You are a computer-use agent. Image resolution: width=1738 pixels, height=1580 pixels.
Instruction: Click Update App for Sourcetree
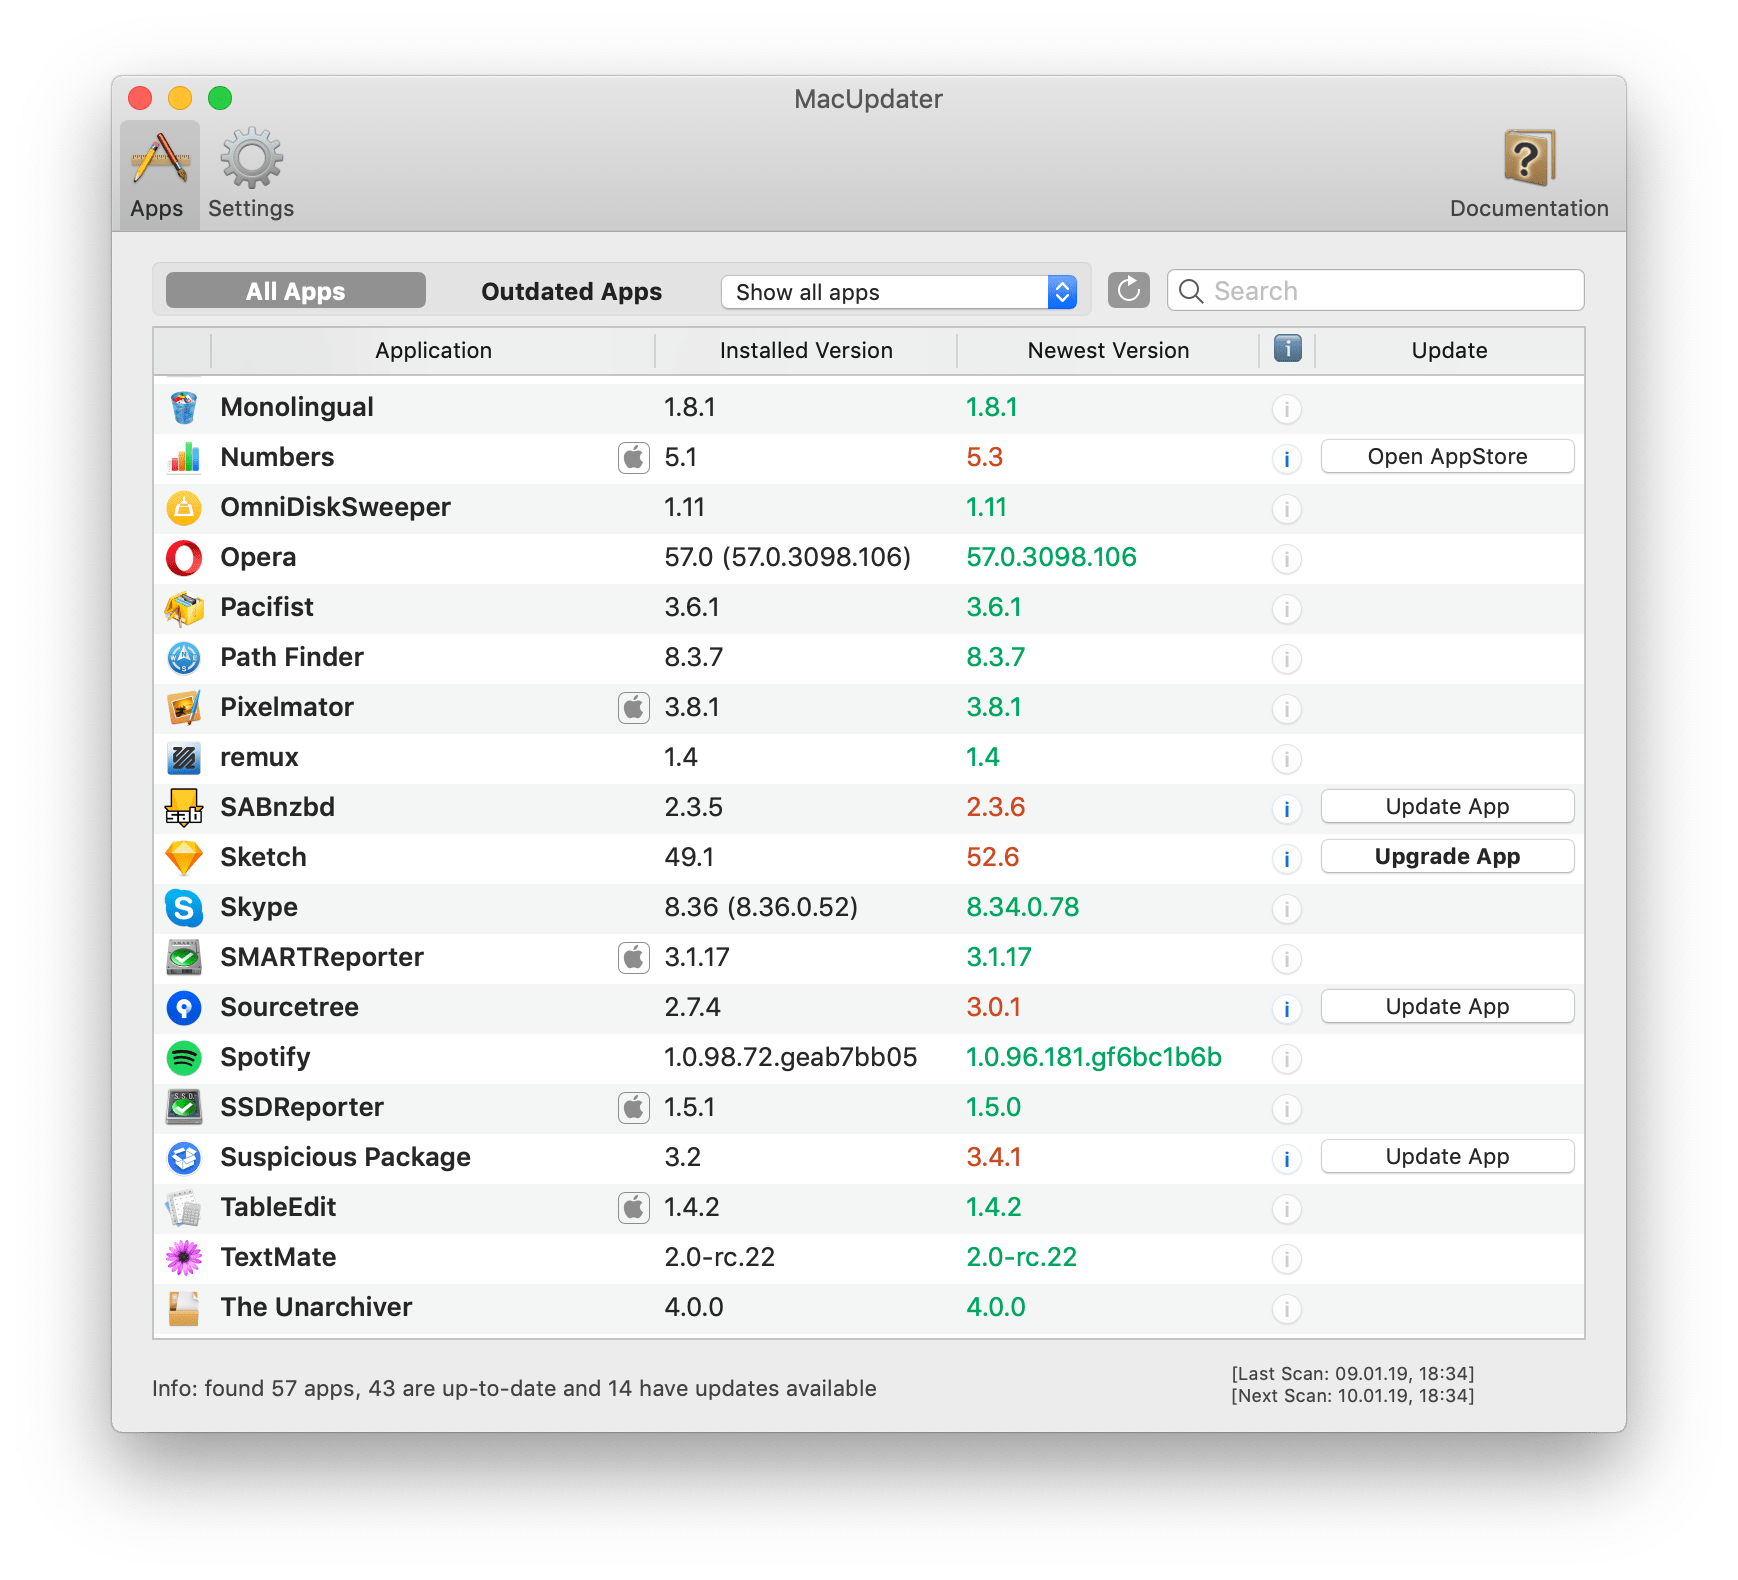click(x=1447, y=1007)
